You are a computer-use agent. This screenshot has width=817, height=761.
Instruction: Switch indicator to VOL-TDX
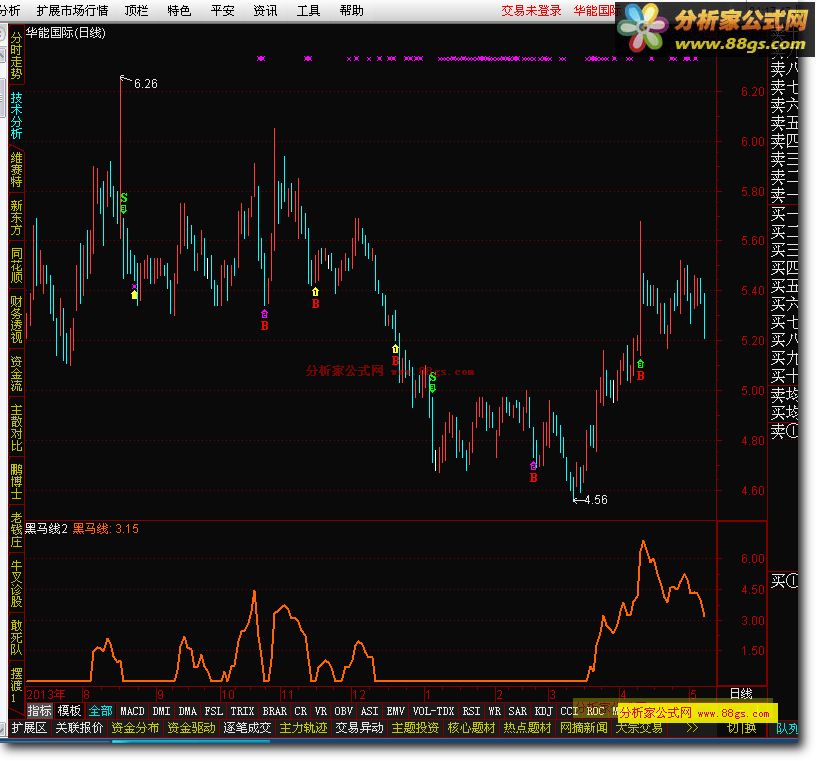[x=434, y=711]
